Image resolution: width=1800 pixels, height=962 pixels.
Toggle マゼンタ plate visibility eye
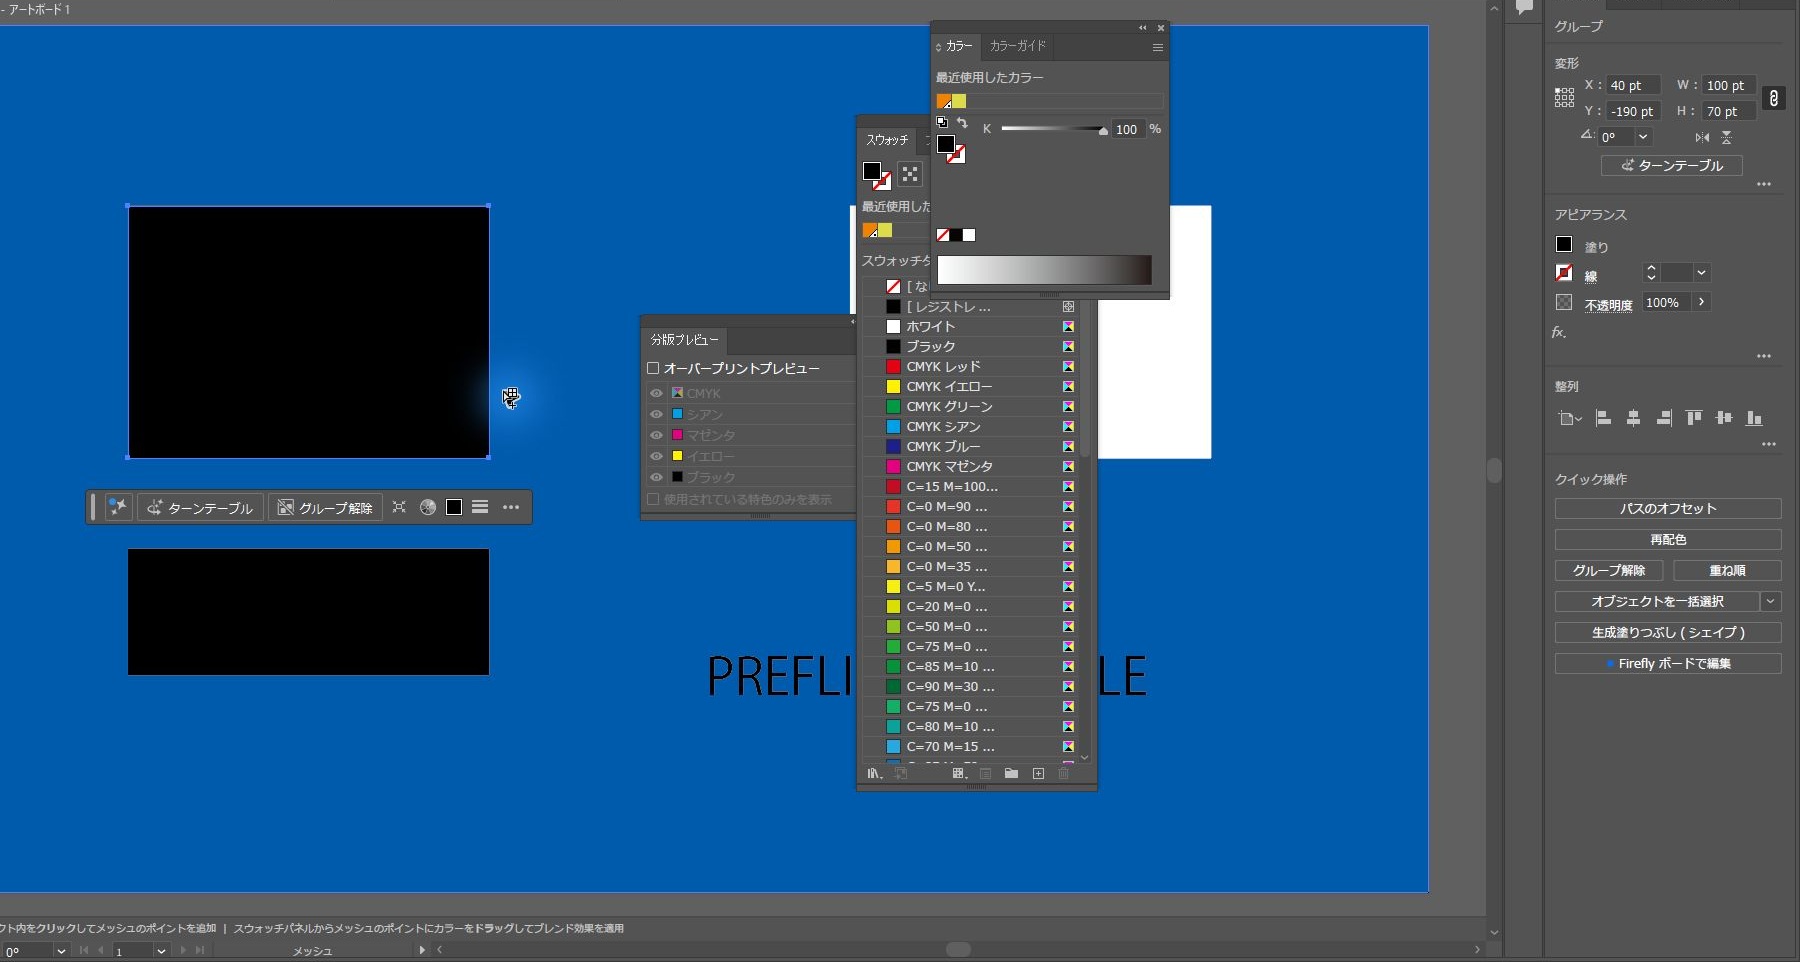pos(656,435)
